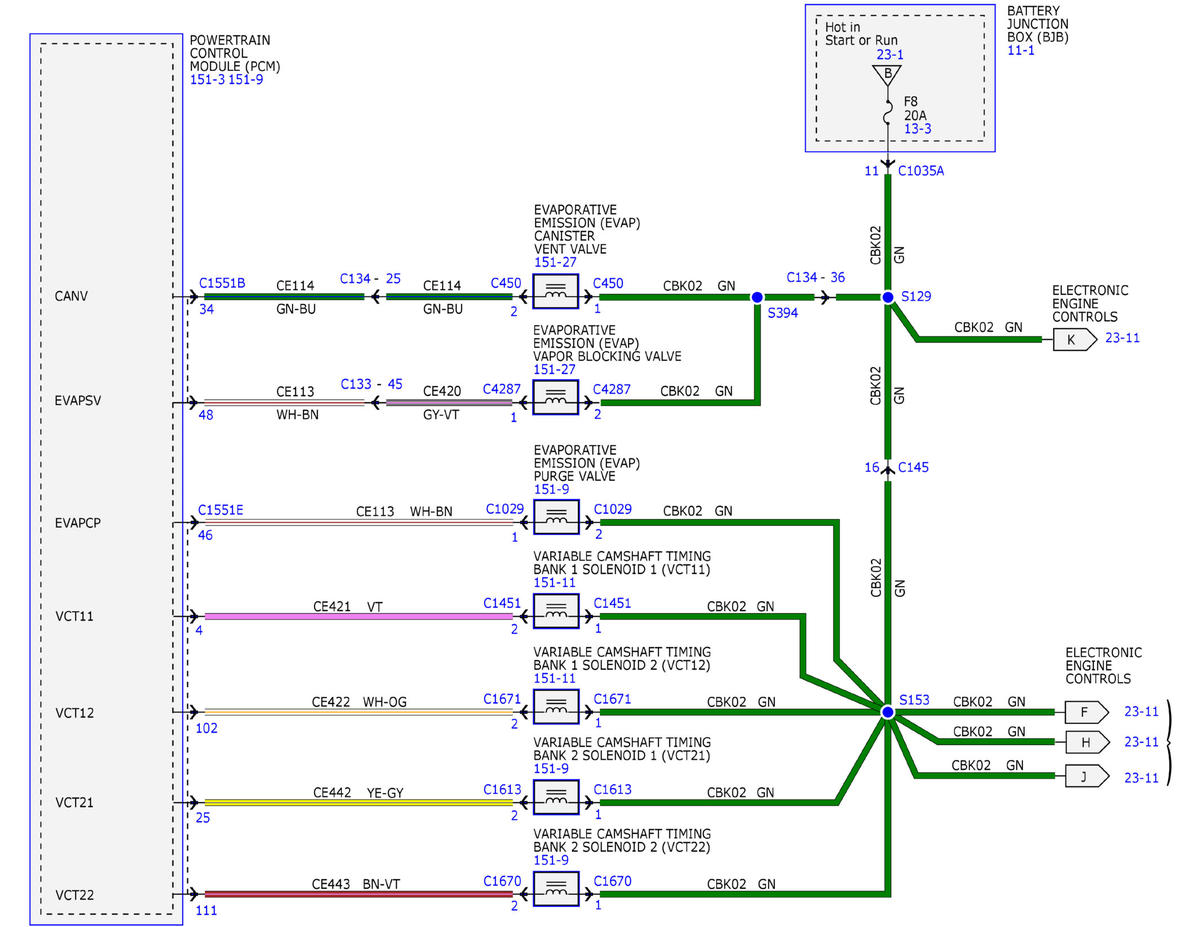Select the S394 splice junction dot

point(757,297)
